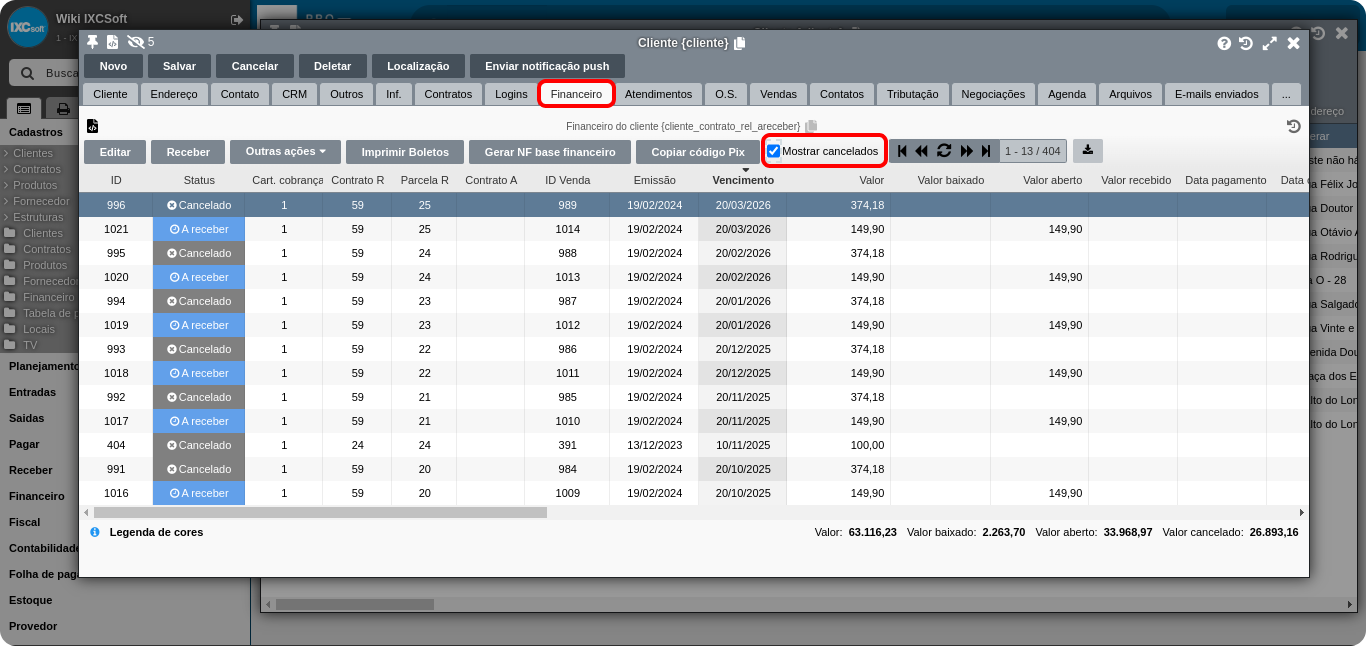
Task: Click the logout icon next to Wiki IXCSoft
Action: 237,19
